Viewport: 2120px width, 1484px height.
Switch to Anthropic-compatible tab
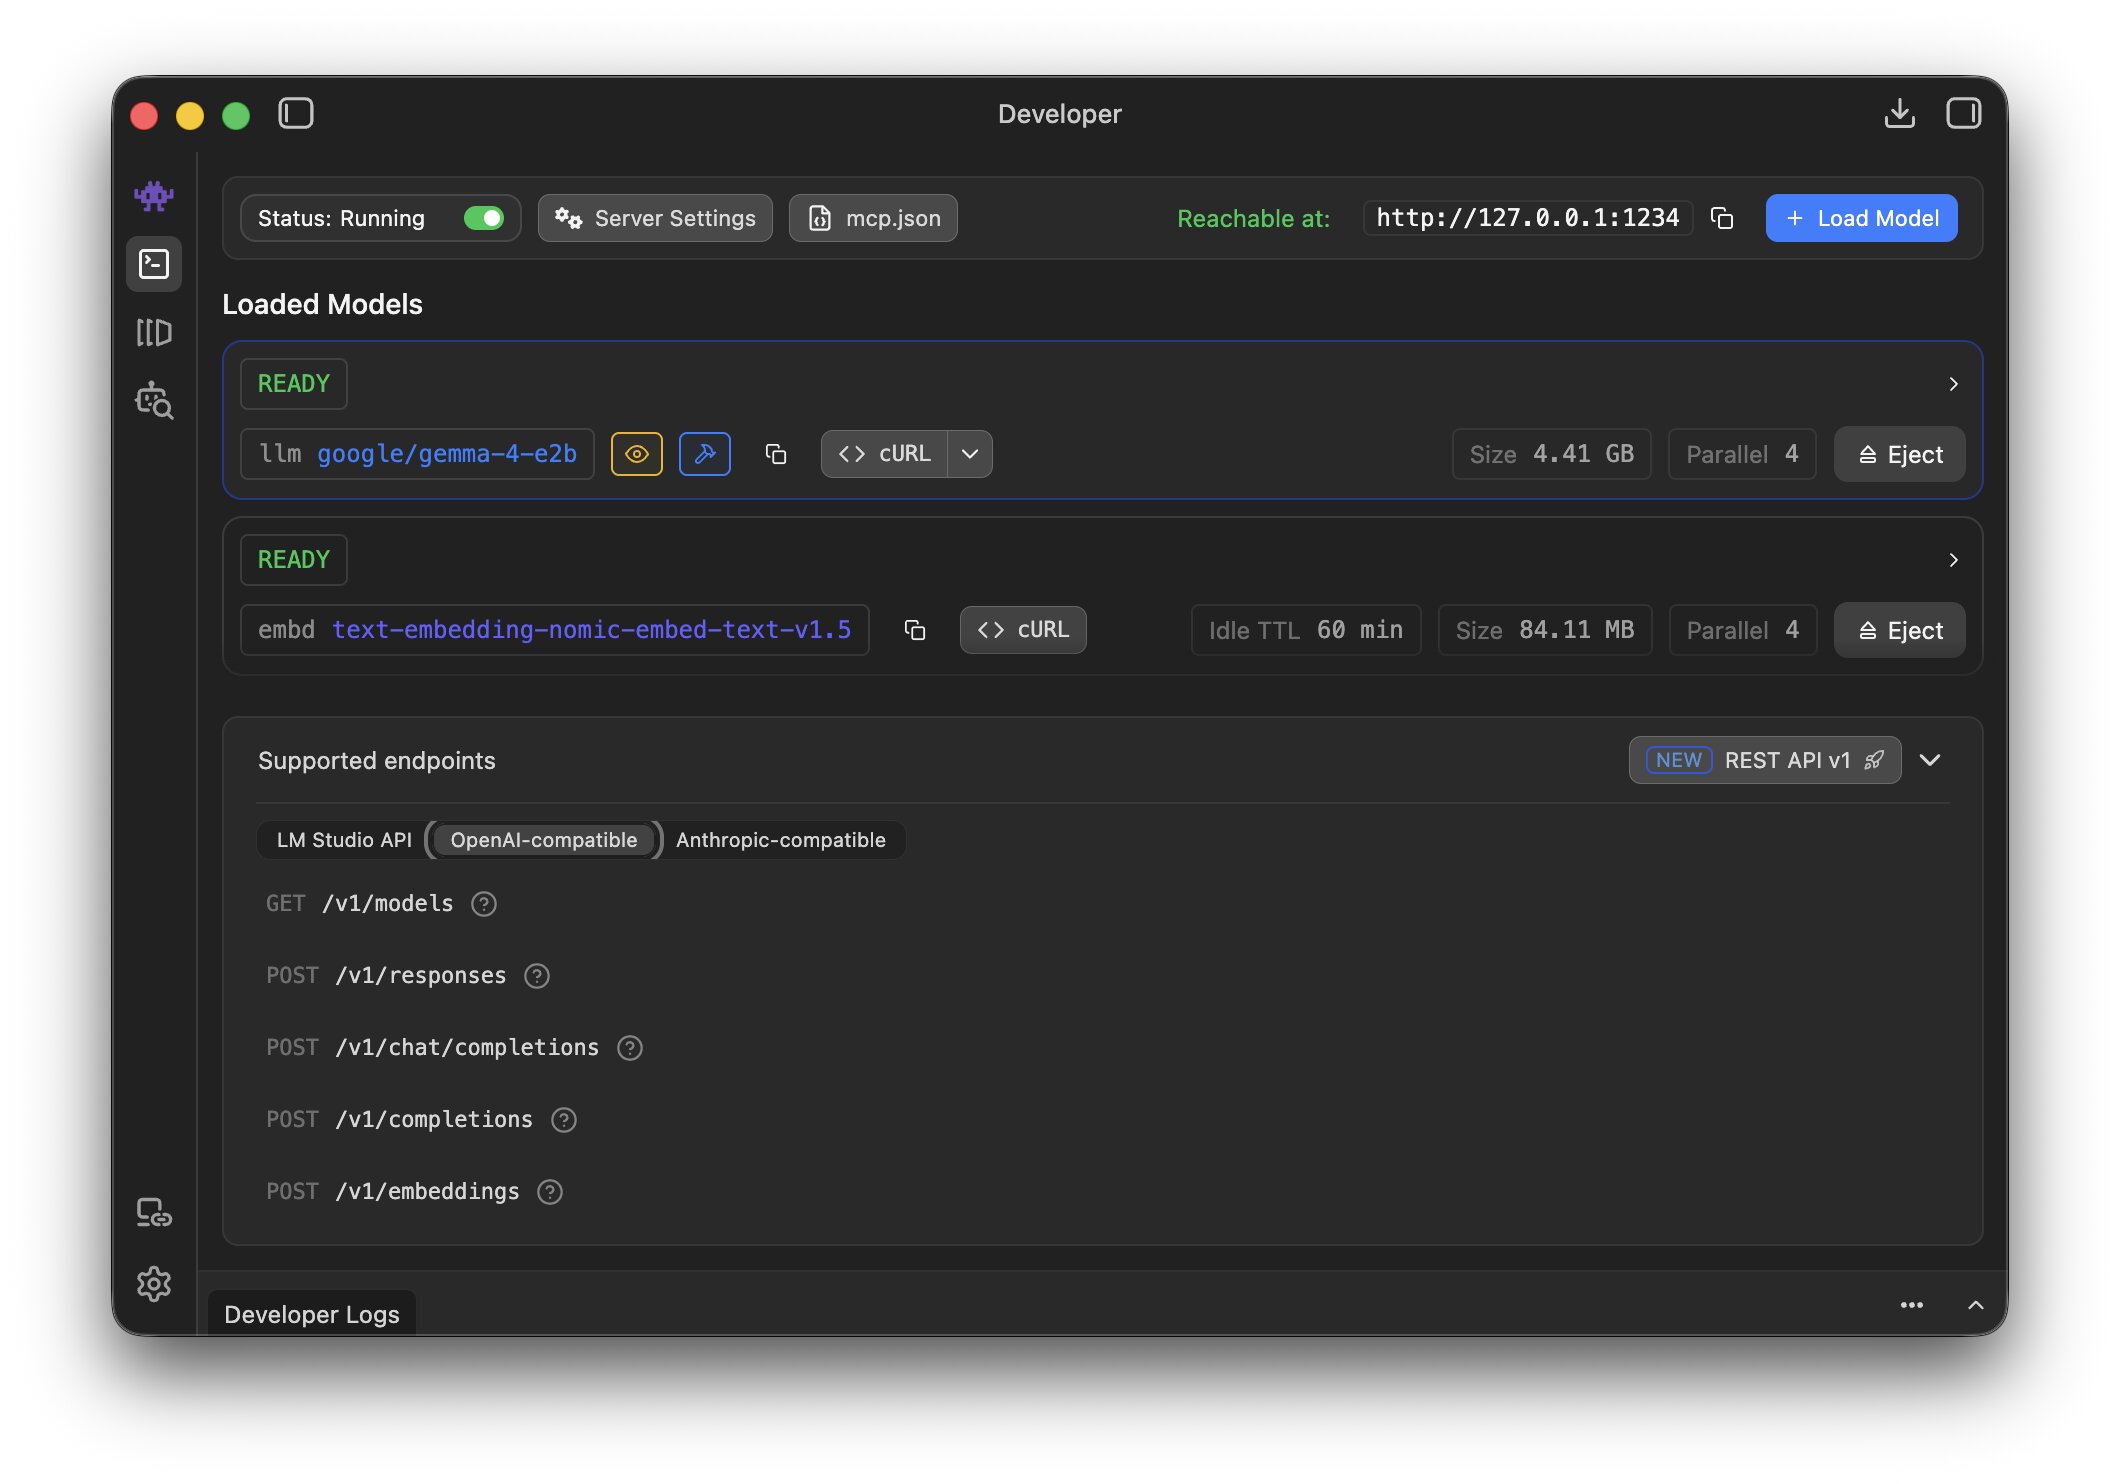(x=781, y=840)
